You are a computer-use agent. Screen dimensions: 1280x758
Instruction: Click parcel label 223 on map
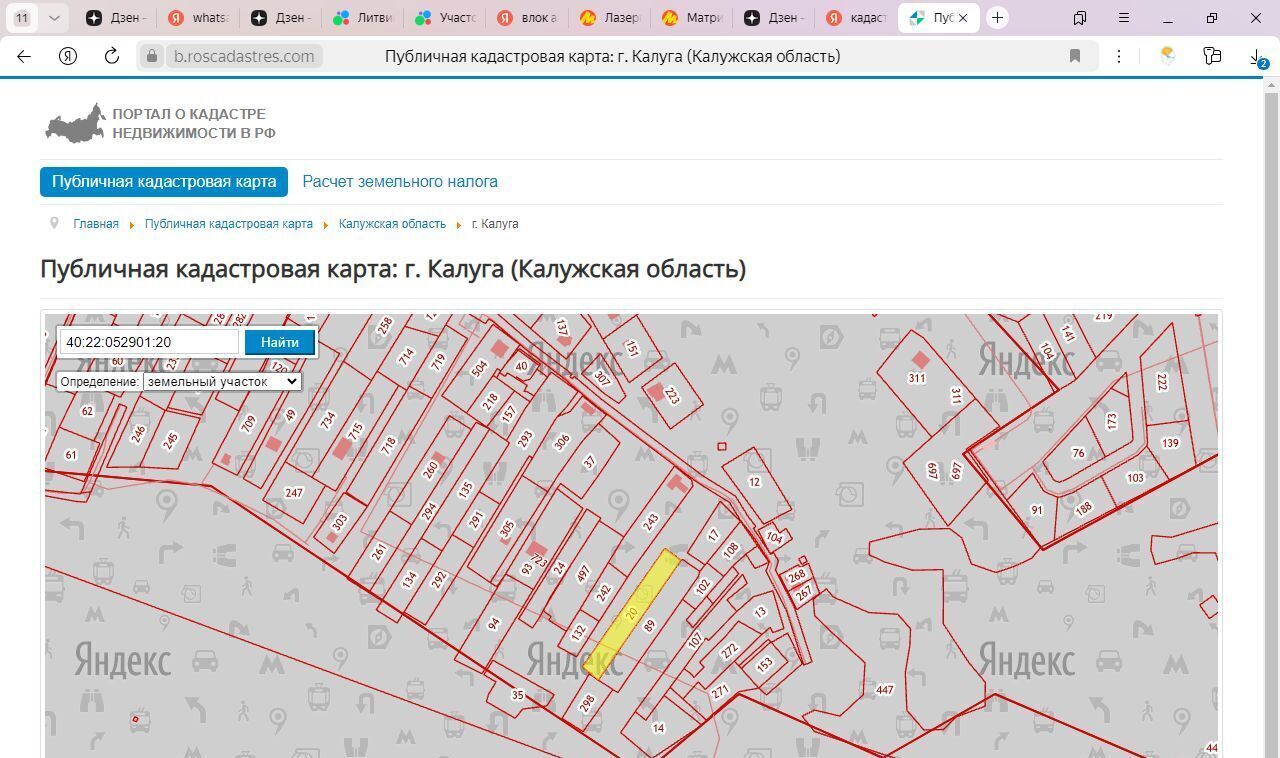[672, 397]
